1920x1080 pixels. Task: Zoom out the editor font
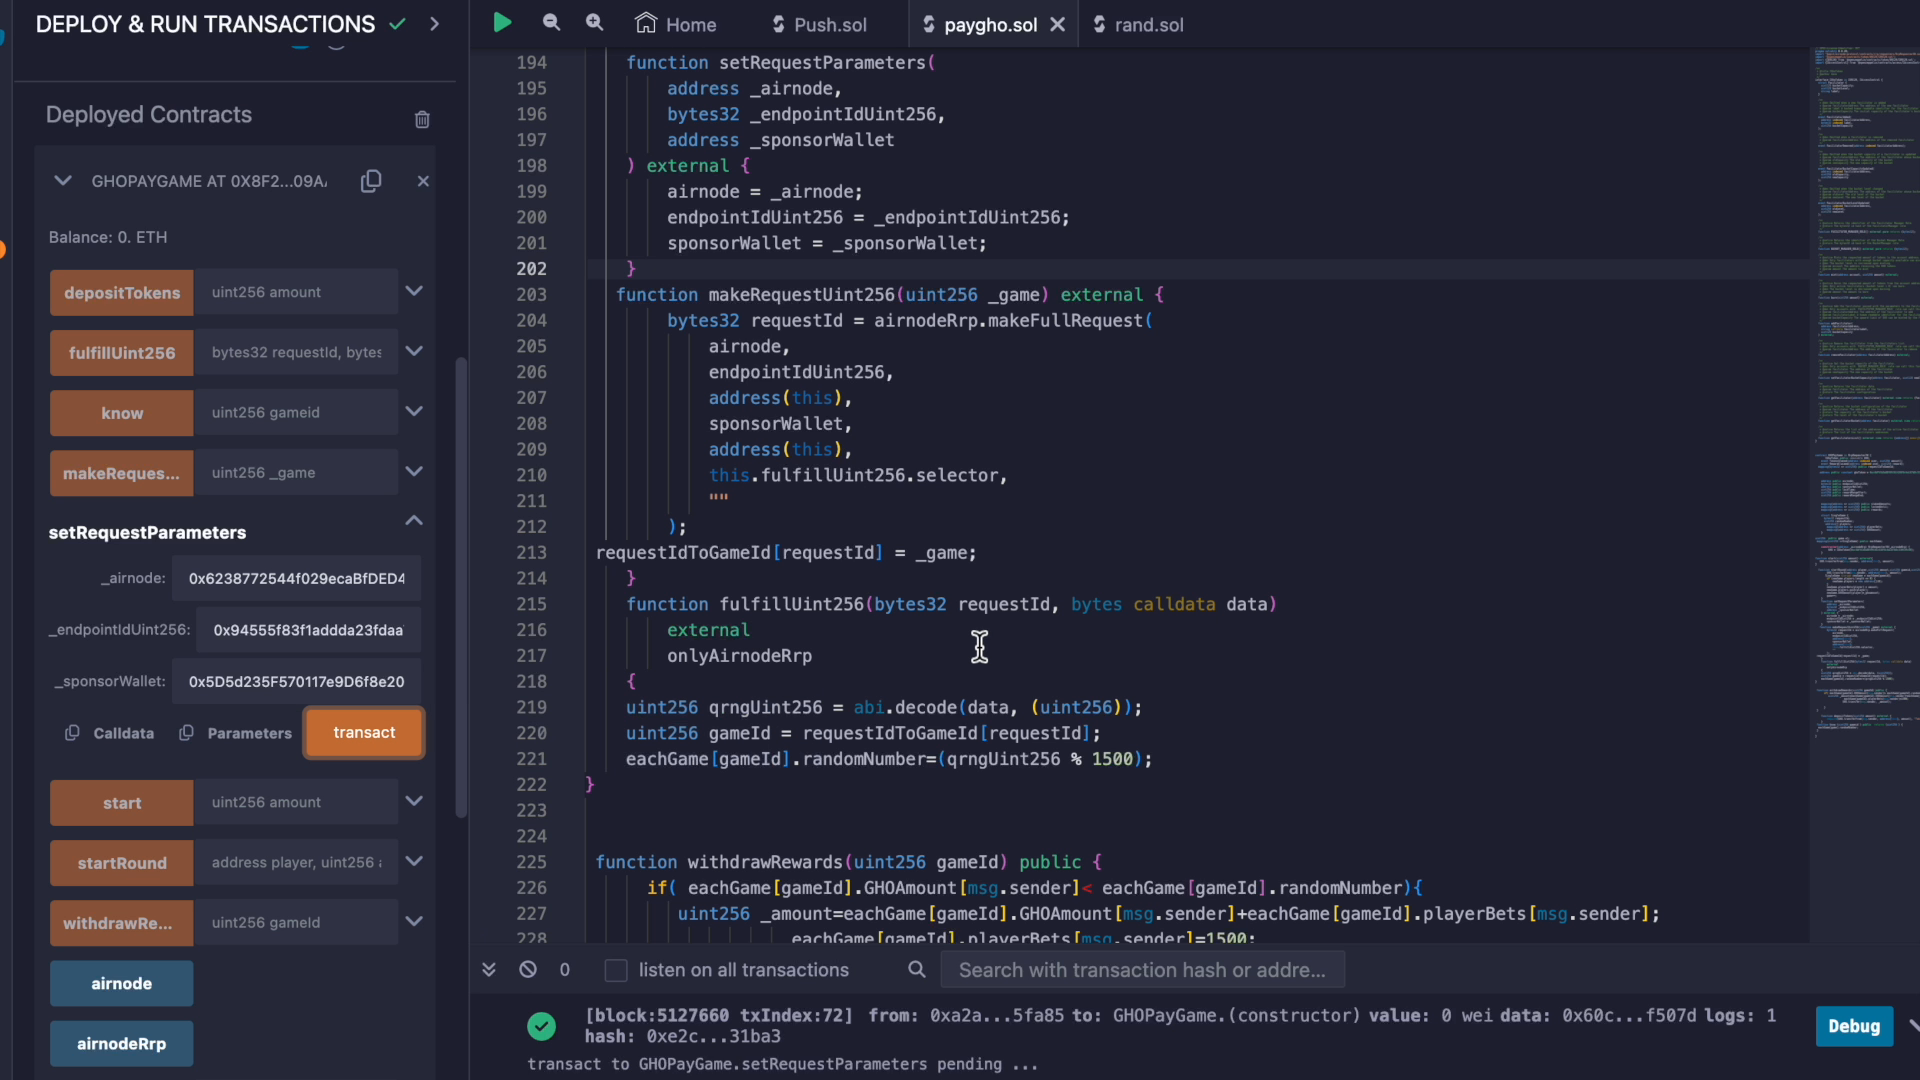[x=551, y=23]
